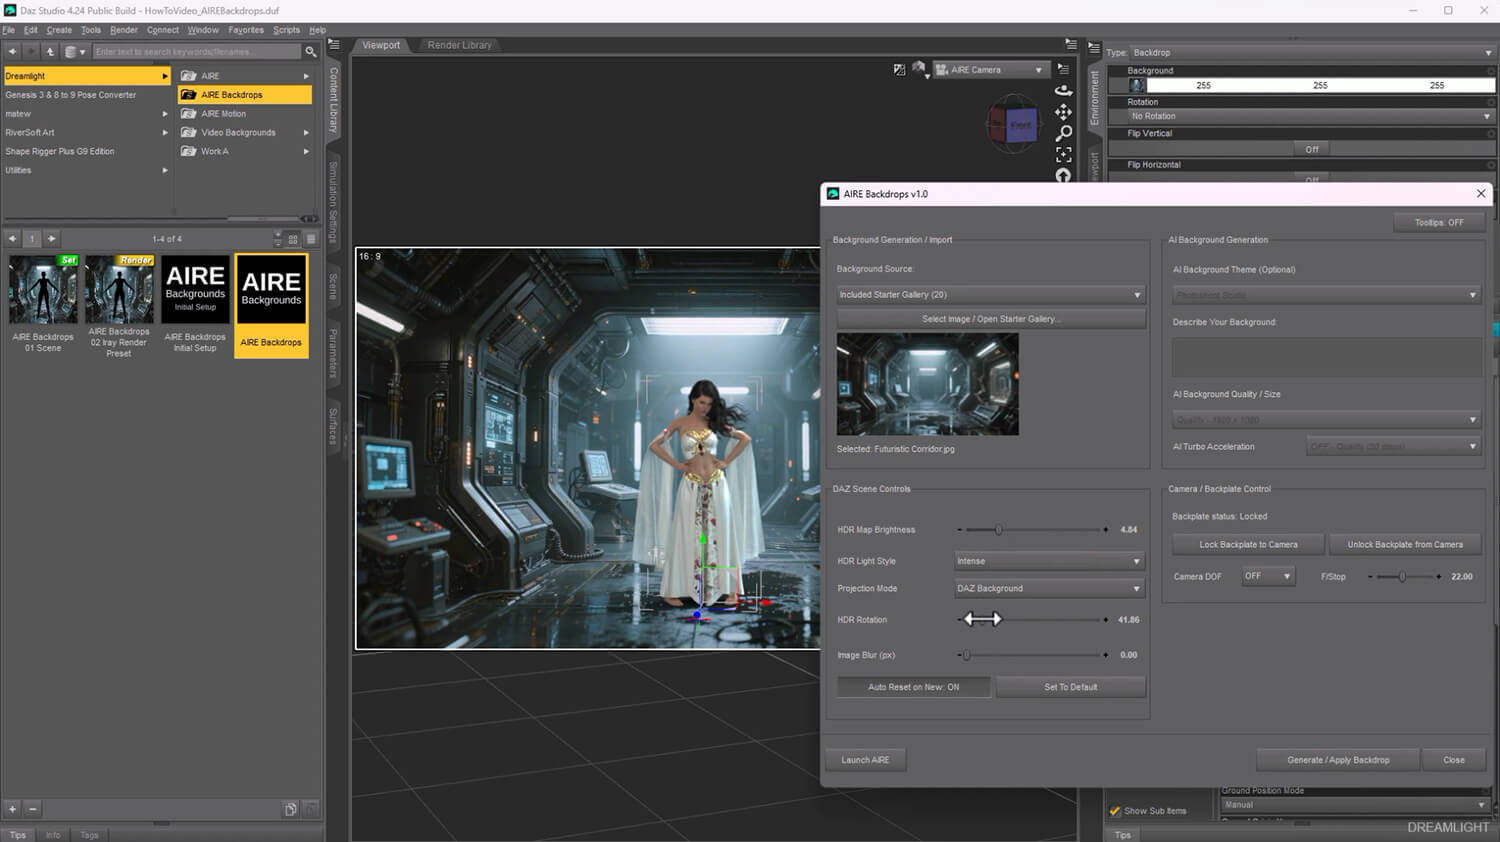The width and height of the screenshot is (1500, 842).
Task: Open the Scripts menu
Action: (286, 30)
